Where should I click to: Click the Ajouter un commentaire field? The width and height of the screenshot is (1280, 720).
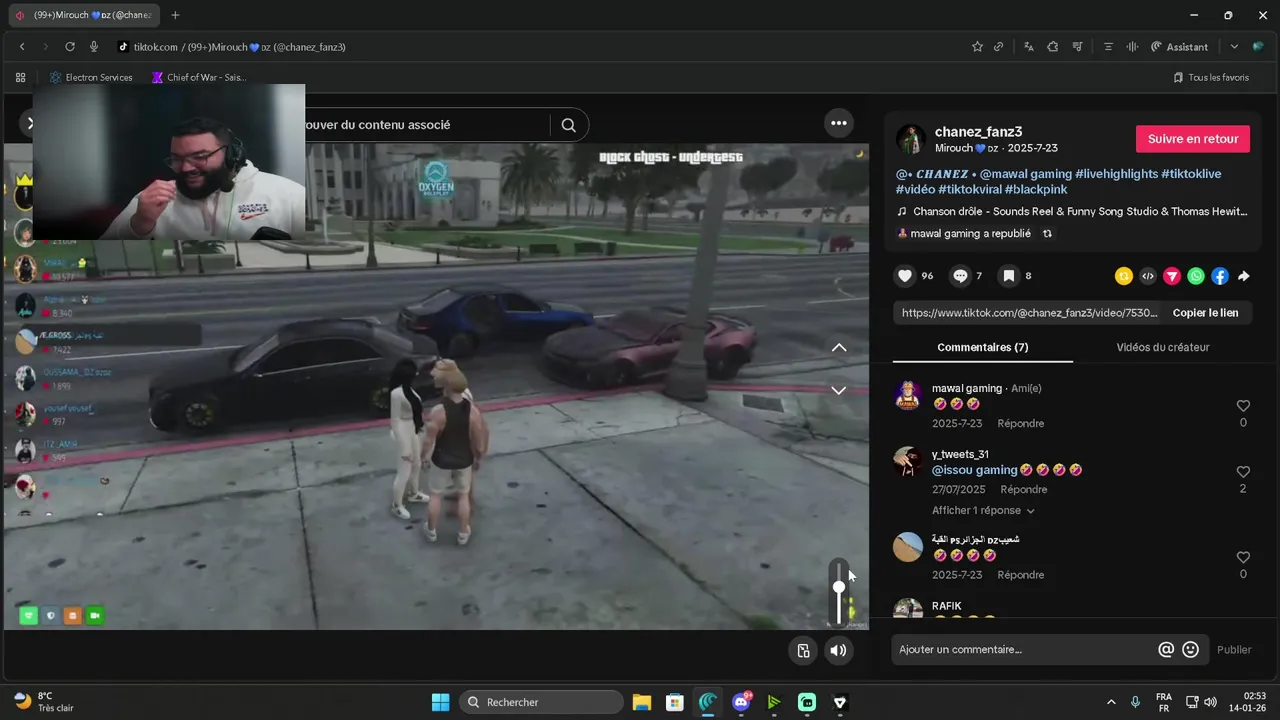(x=1024, y=649)
